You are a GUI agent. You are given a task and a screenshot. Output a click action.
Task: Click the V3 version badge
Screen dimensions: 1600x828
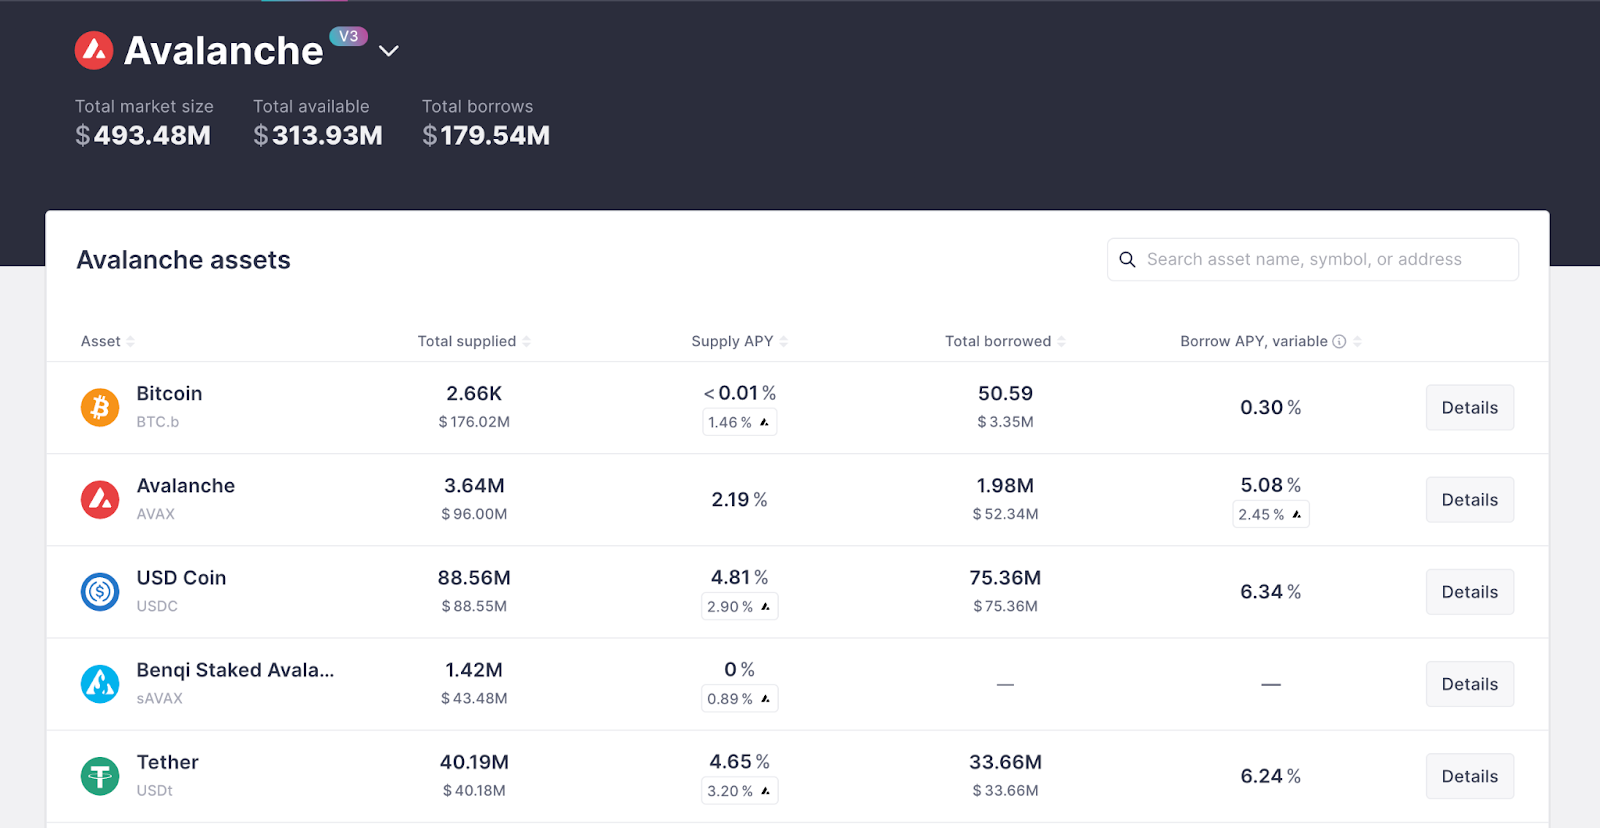348,36
